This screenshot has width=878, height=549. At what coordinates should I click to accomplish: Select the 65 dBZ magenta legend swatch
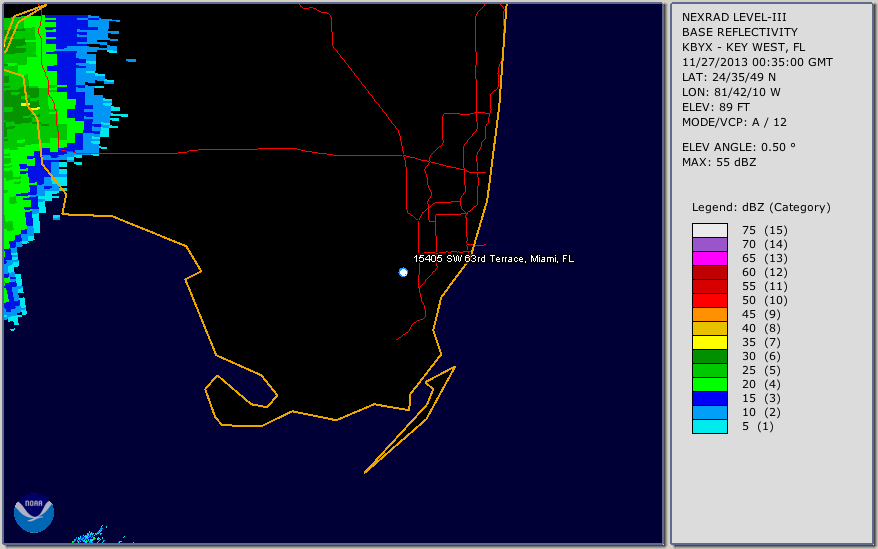coord(710,258)
